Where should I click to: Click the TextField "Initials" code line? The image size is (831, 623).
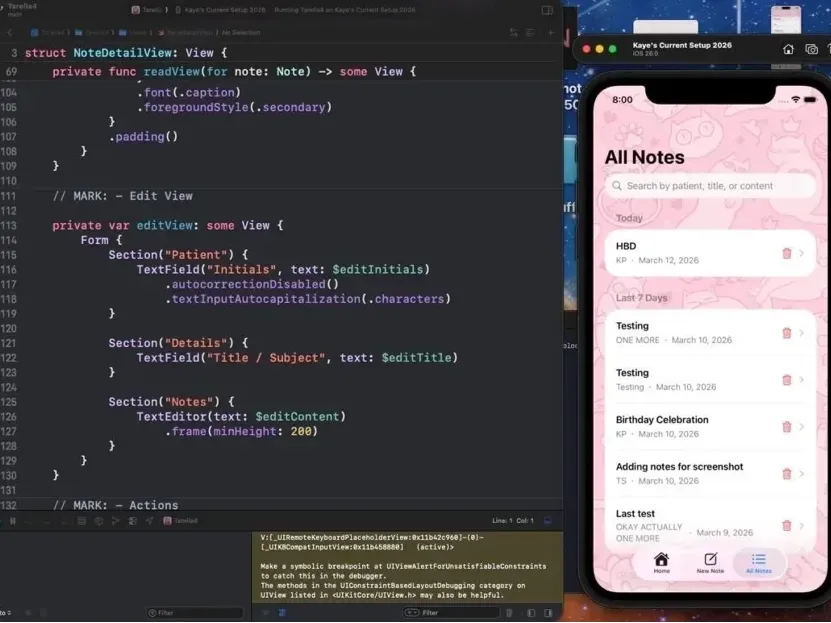tap(283, 270)
